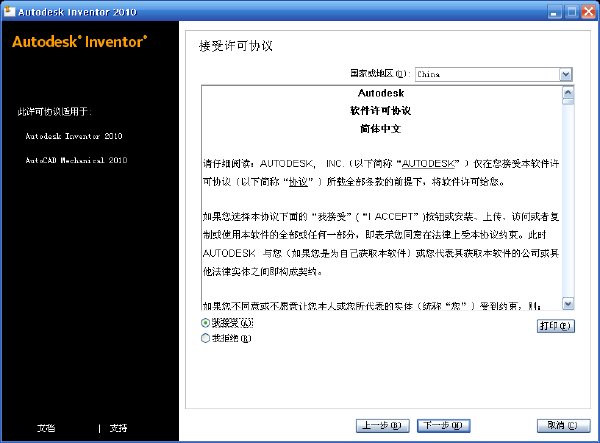Click the license scrollbar thumb
The image size is (600, 443).
coord(568,101)
